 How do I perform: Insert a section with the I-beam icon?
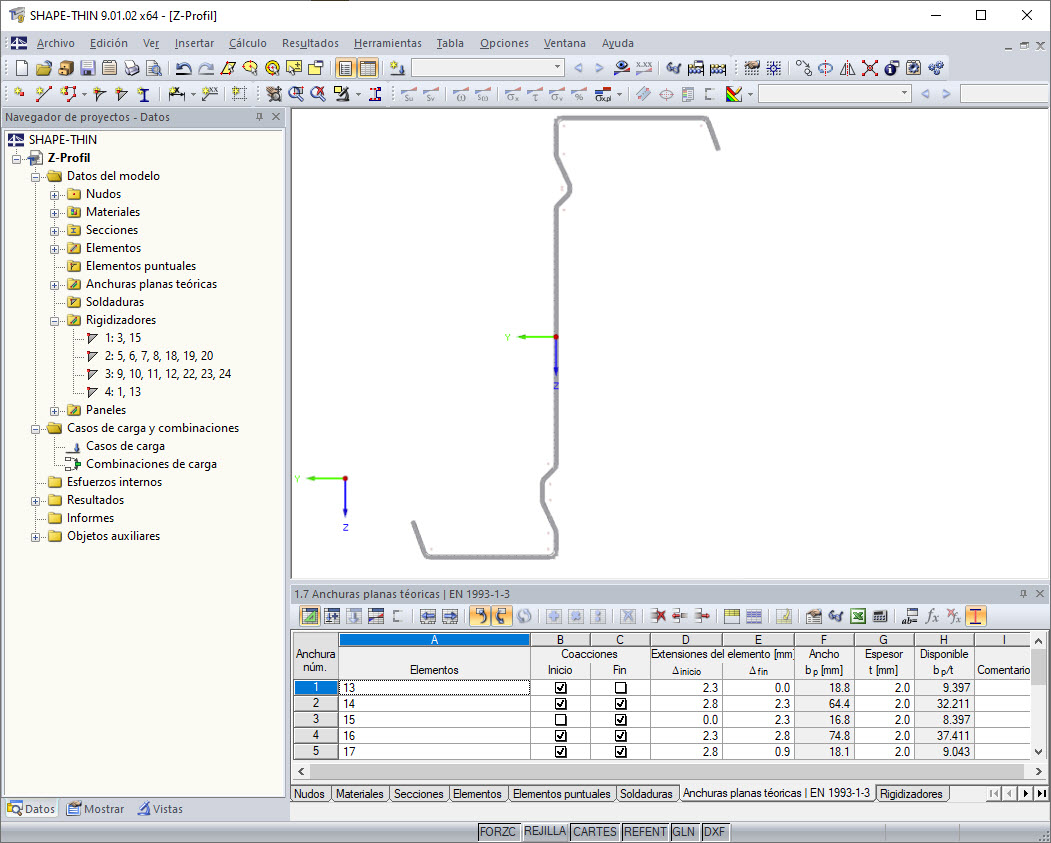pos(143,94)
